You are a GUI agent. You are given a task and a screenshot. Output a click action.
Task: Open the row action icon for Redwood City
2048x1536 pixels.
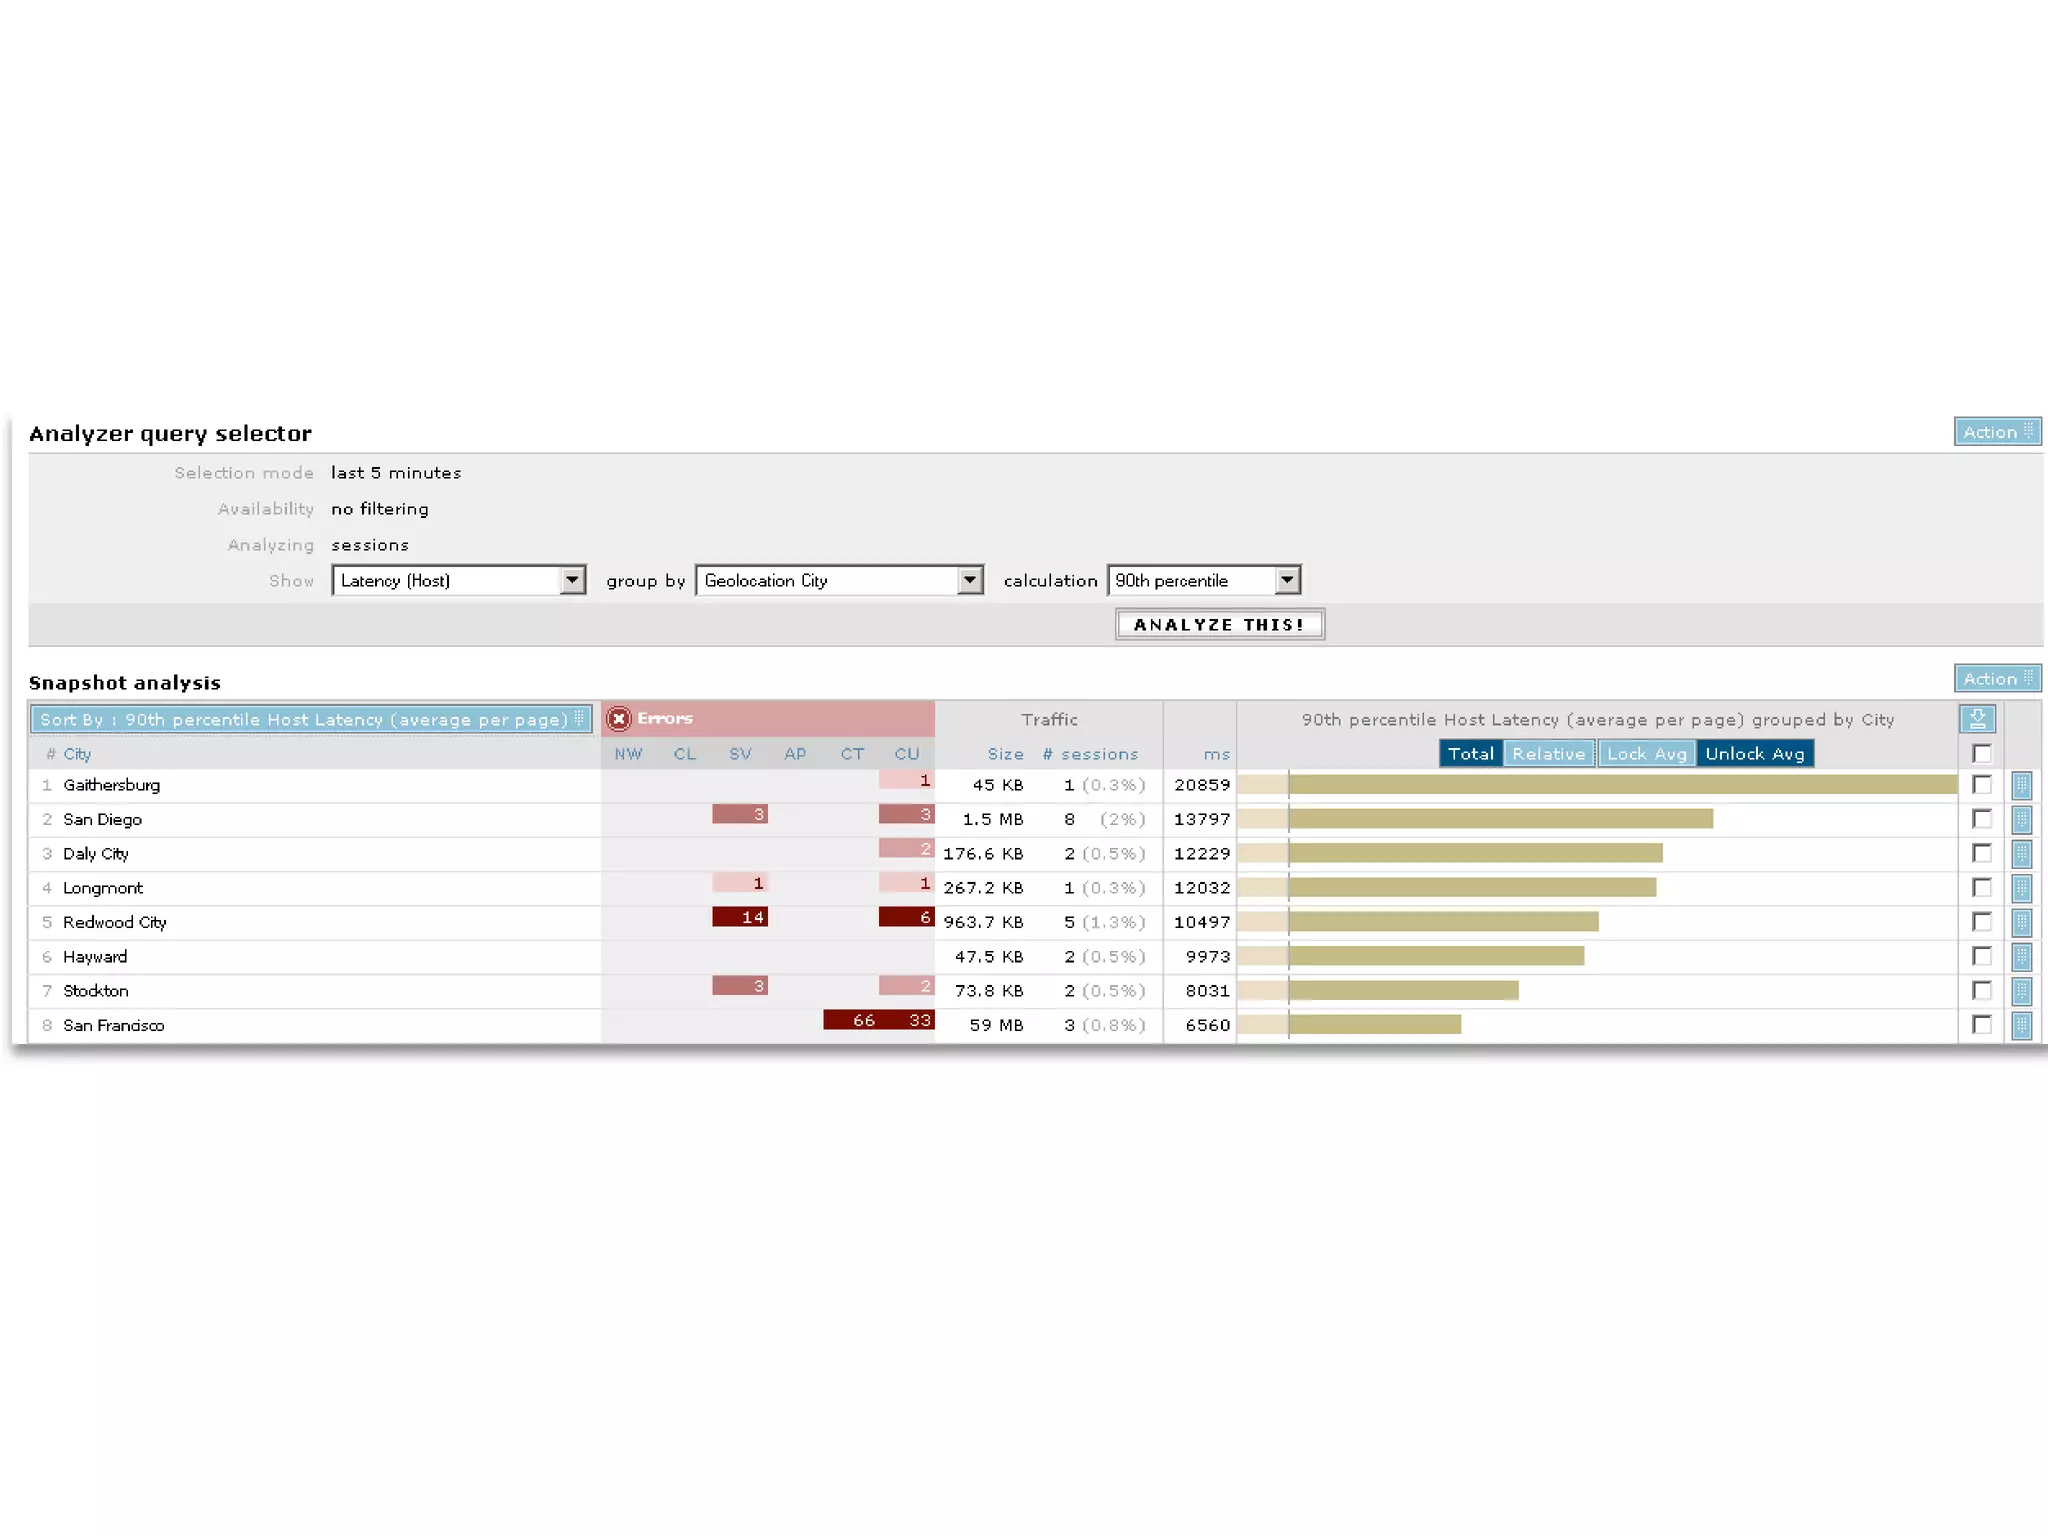(2021, 922)
